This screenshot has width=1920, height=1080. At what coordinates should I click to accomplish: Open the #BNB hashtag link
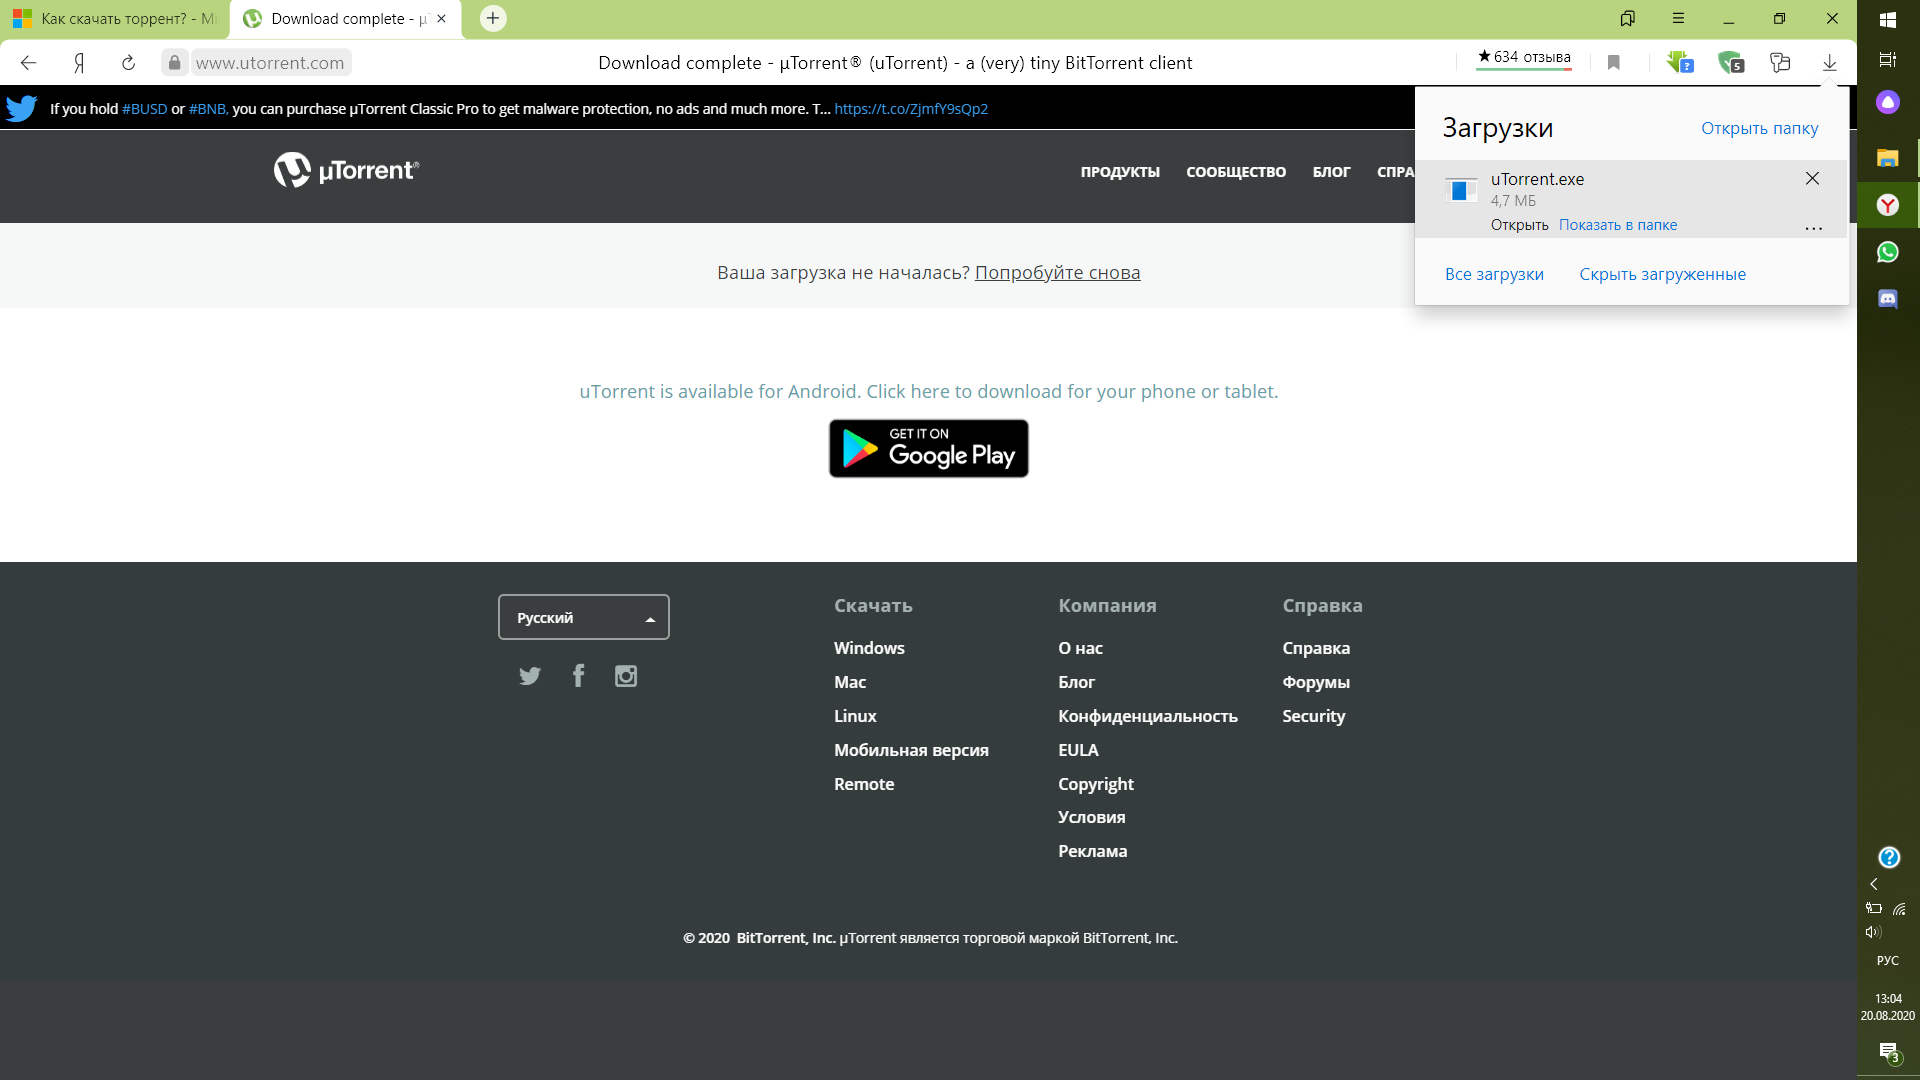click(208, 109)
